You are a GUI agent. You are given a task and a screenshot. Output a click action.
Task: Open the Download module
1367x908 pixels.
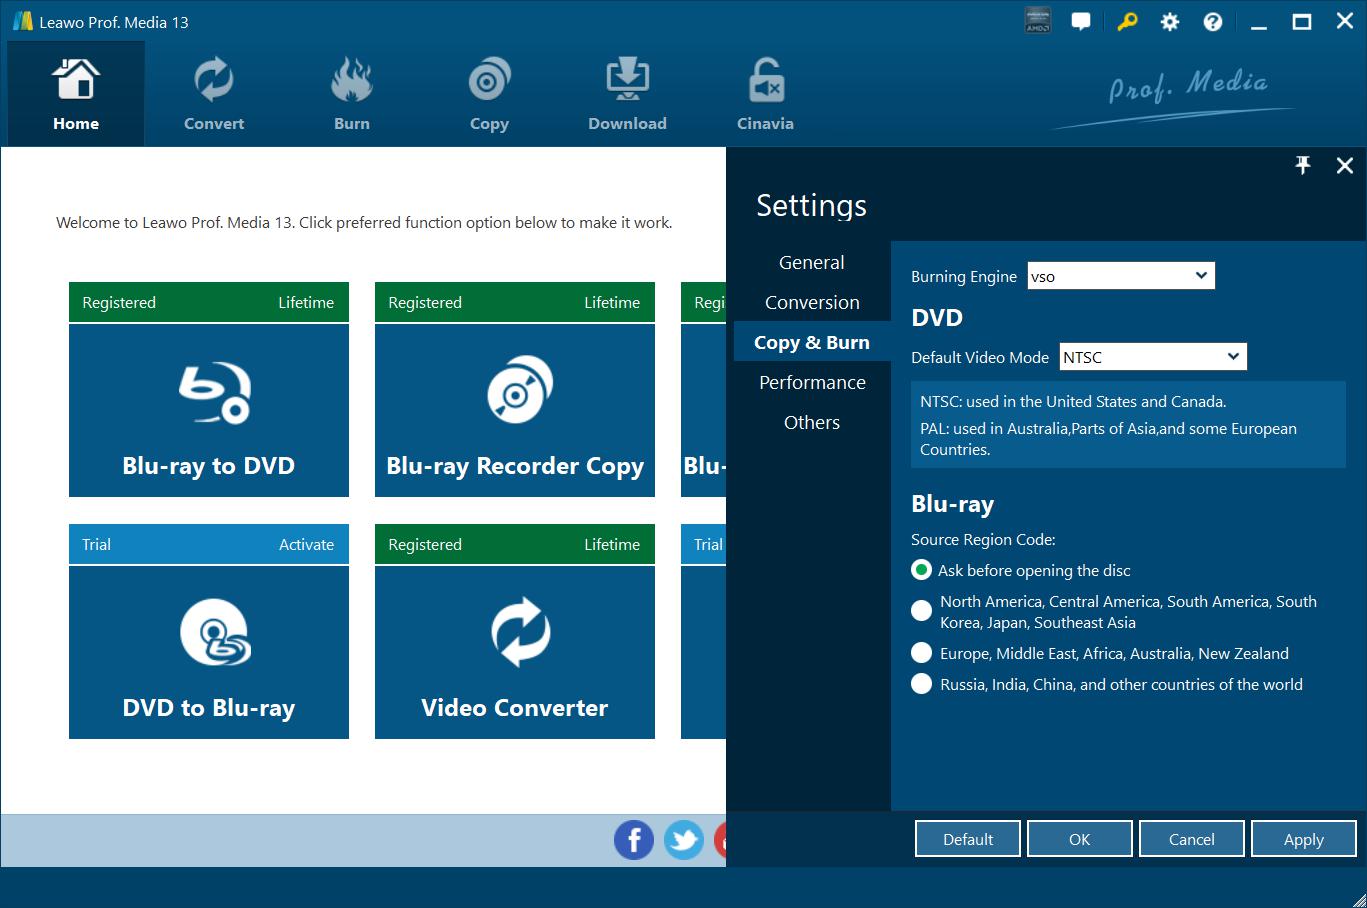[627, 95]
